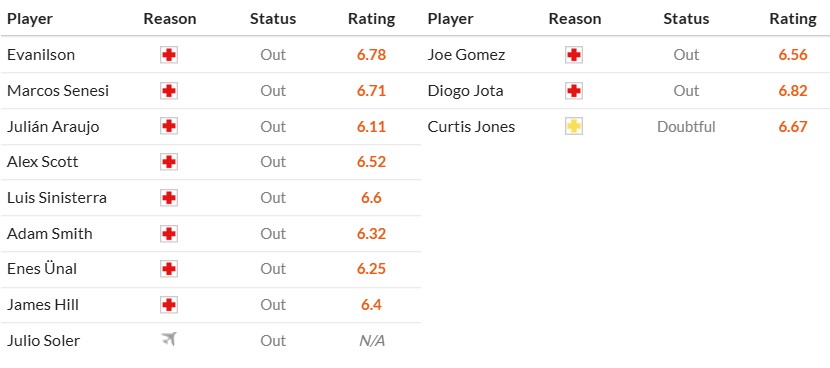
Task: Open Julián Araujo's player page
Action: [53, 127]
